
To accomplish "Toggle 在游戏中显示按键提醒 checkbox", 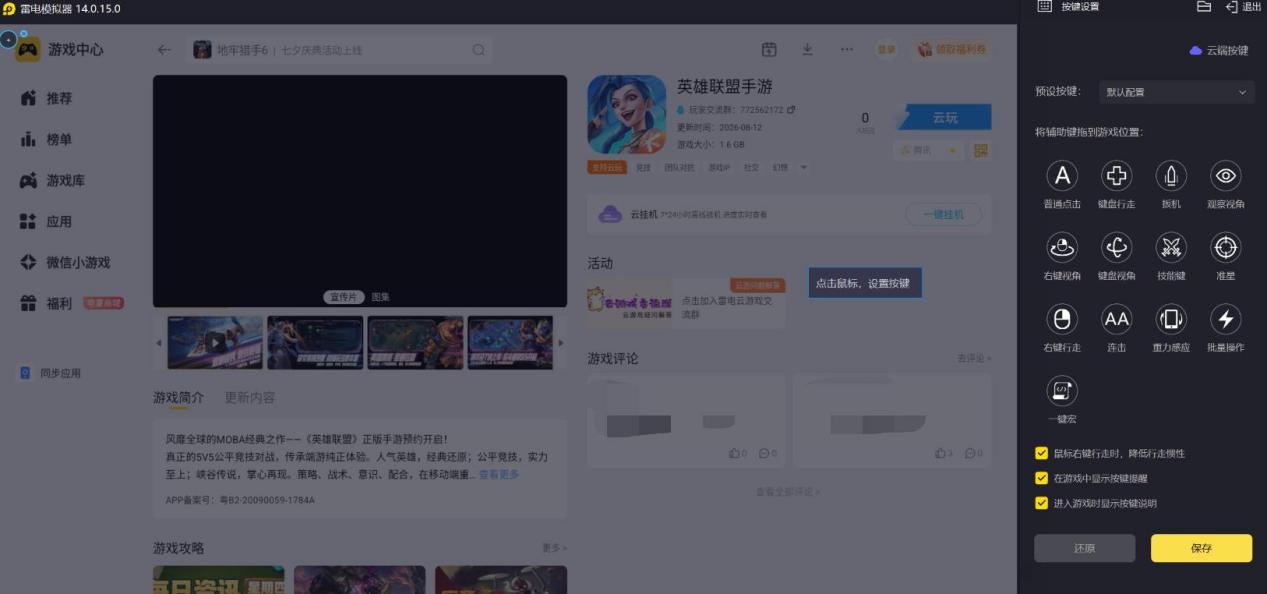I will 1041,478.
